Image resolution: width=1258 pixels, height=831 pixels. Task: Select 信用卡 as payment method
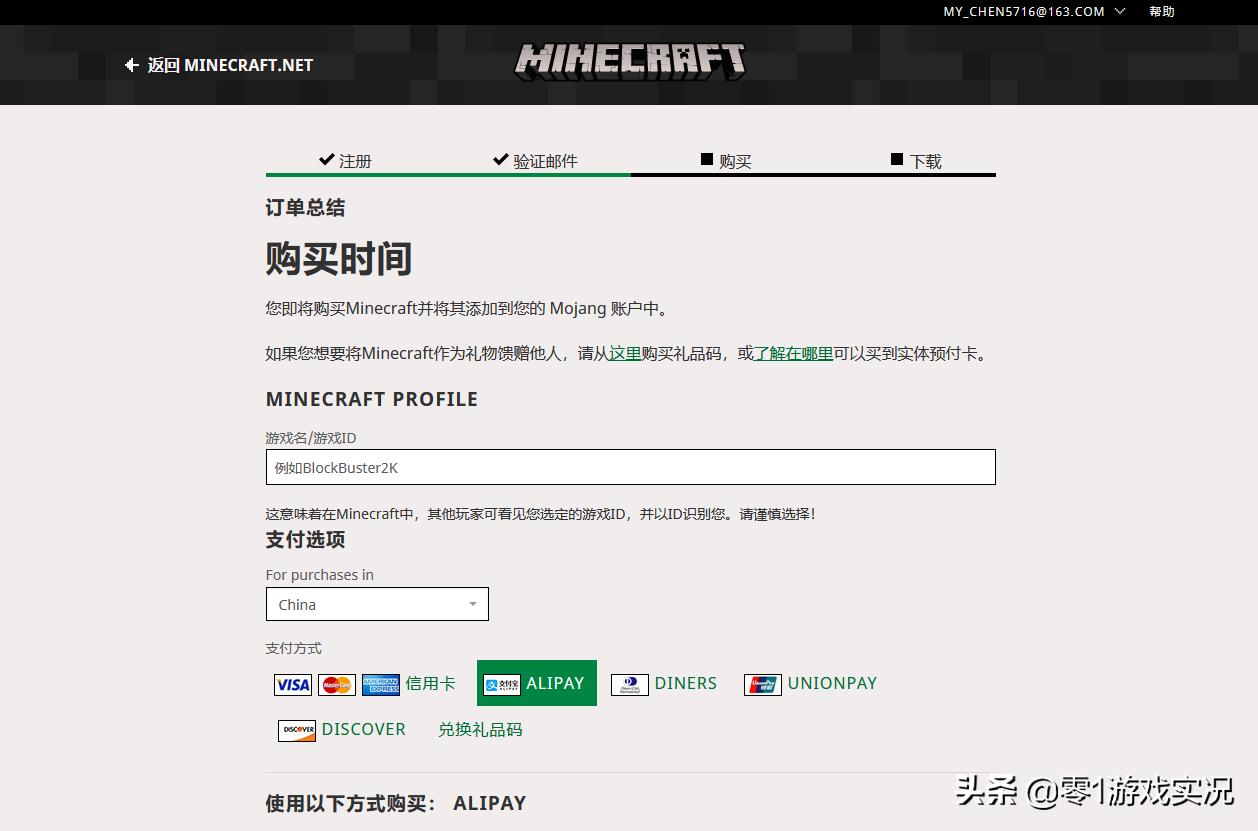[431, 684]
